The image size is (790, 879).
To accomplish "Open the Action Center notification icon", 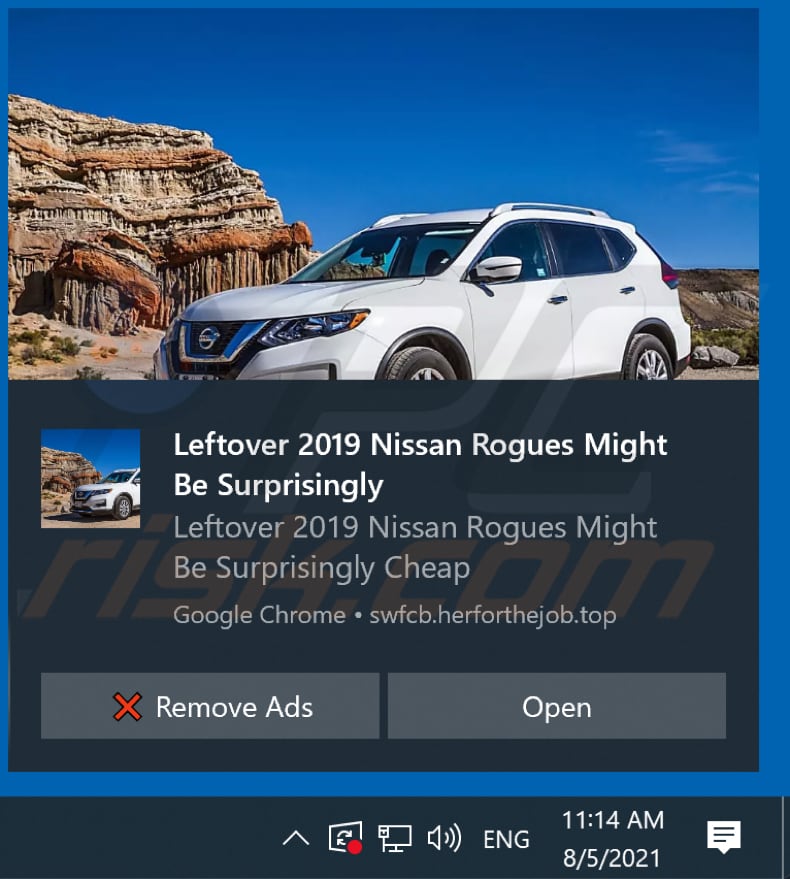I will (x=724, y=837).
